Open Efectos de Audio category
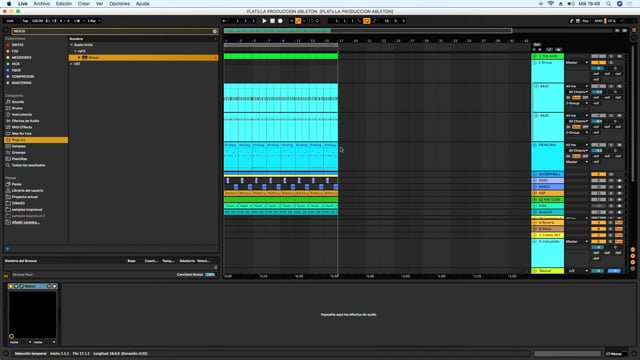 click(25, 121)
